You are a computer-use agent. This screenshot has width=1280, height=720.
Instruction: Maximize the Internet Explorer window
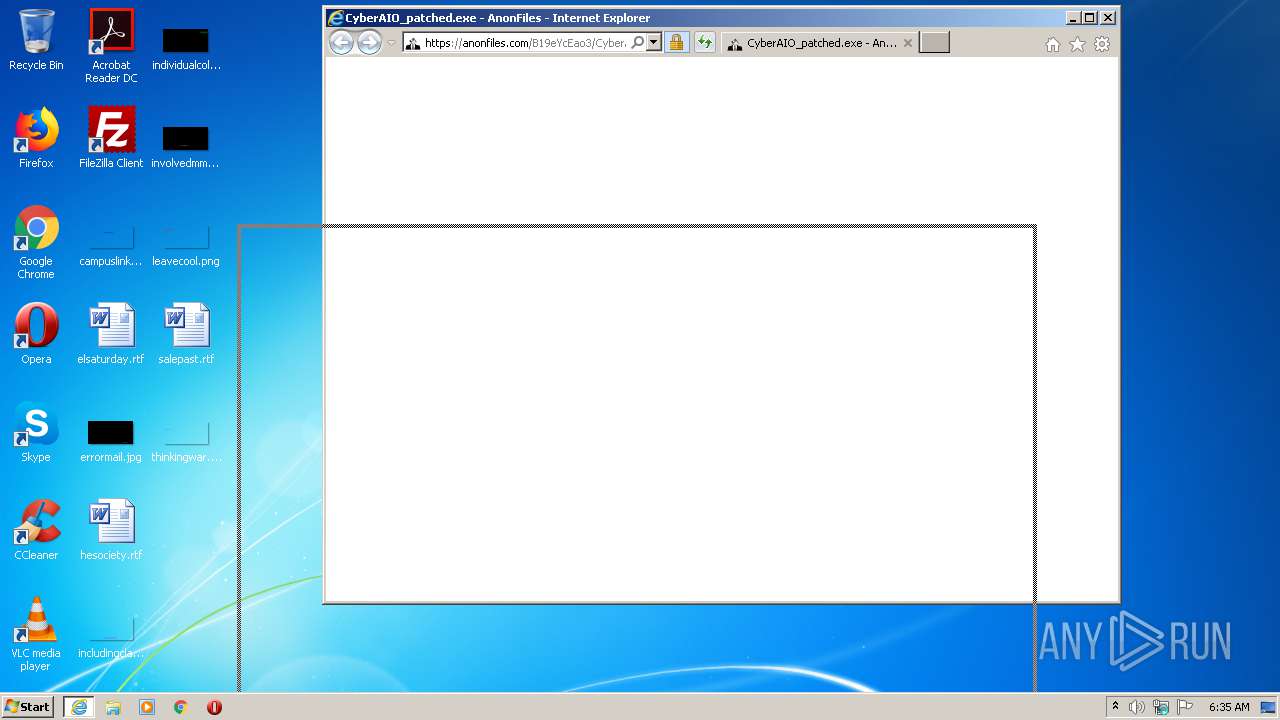[1090, 18]
